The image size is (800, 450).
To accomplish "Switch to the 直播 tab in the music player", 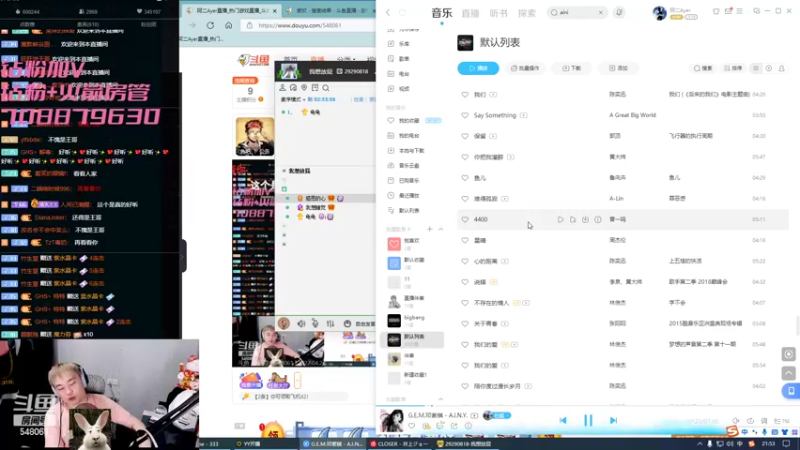I will pyautogui.click(x=470, y=13).
